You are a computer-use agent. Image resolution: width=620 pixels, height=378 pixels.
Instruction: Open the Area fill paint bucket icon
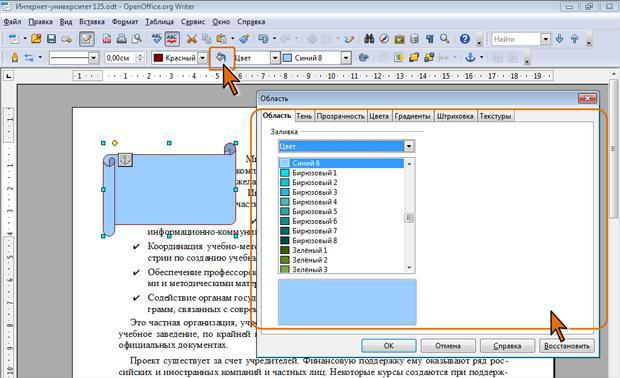221,58
